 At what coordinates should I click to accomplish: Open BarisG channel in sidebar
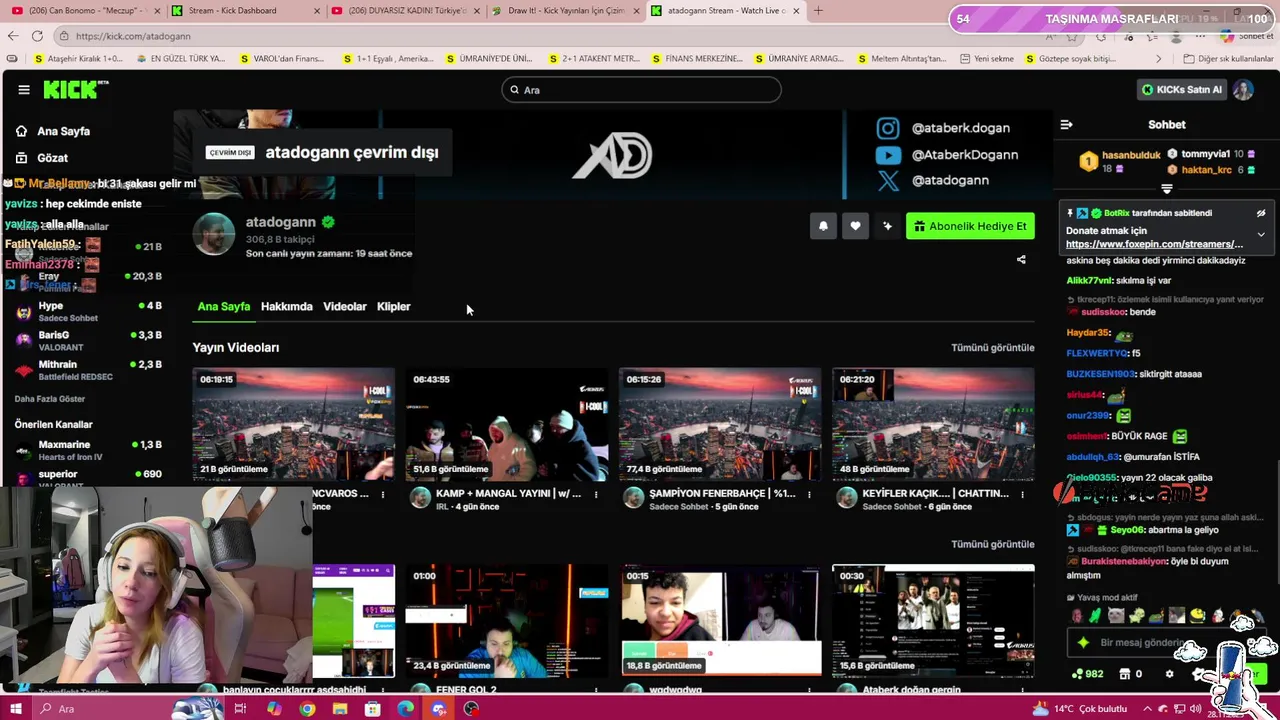(x=88, y=341)
